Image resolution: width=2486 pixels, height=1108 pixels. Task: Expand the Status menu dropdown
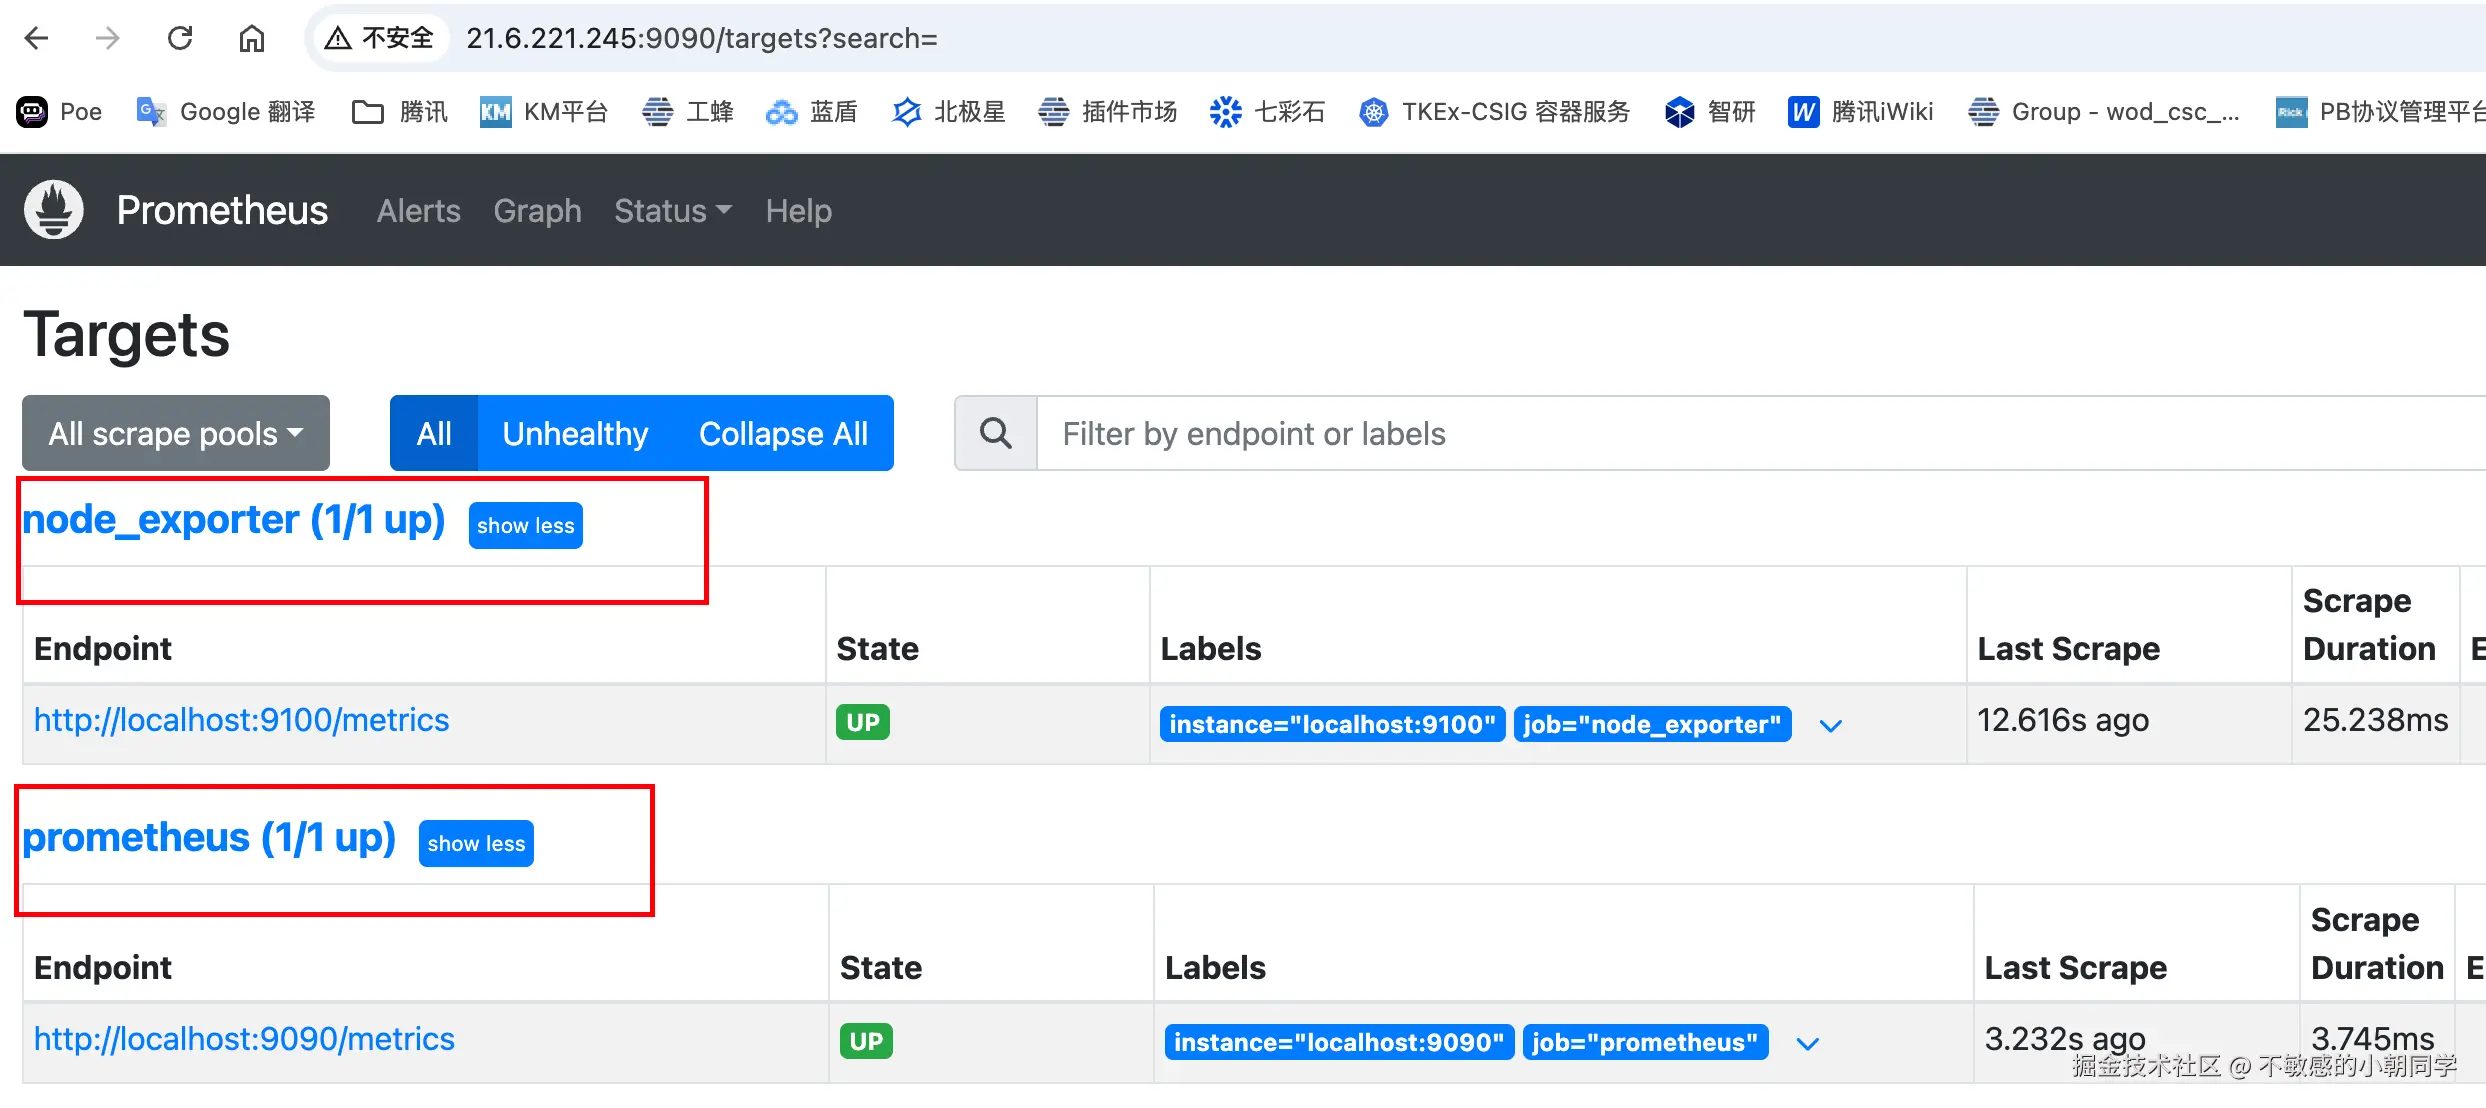[x=672, y=211]
